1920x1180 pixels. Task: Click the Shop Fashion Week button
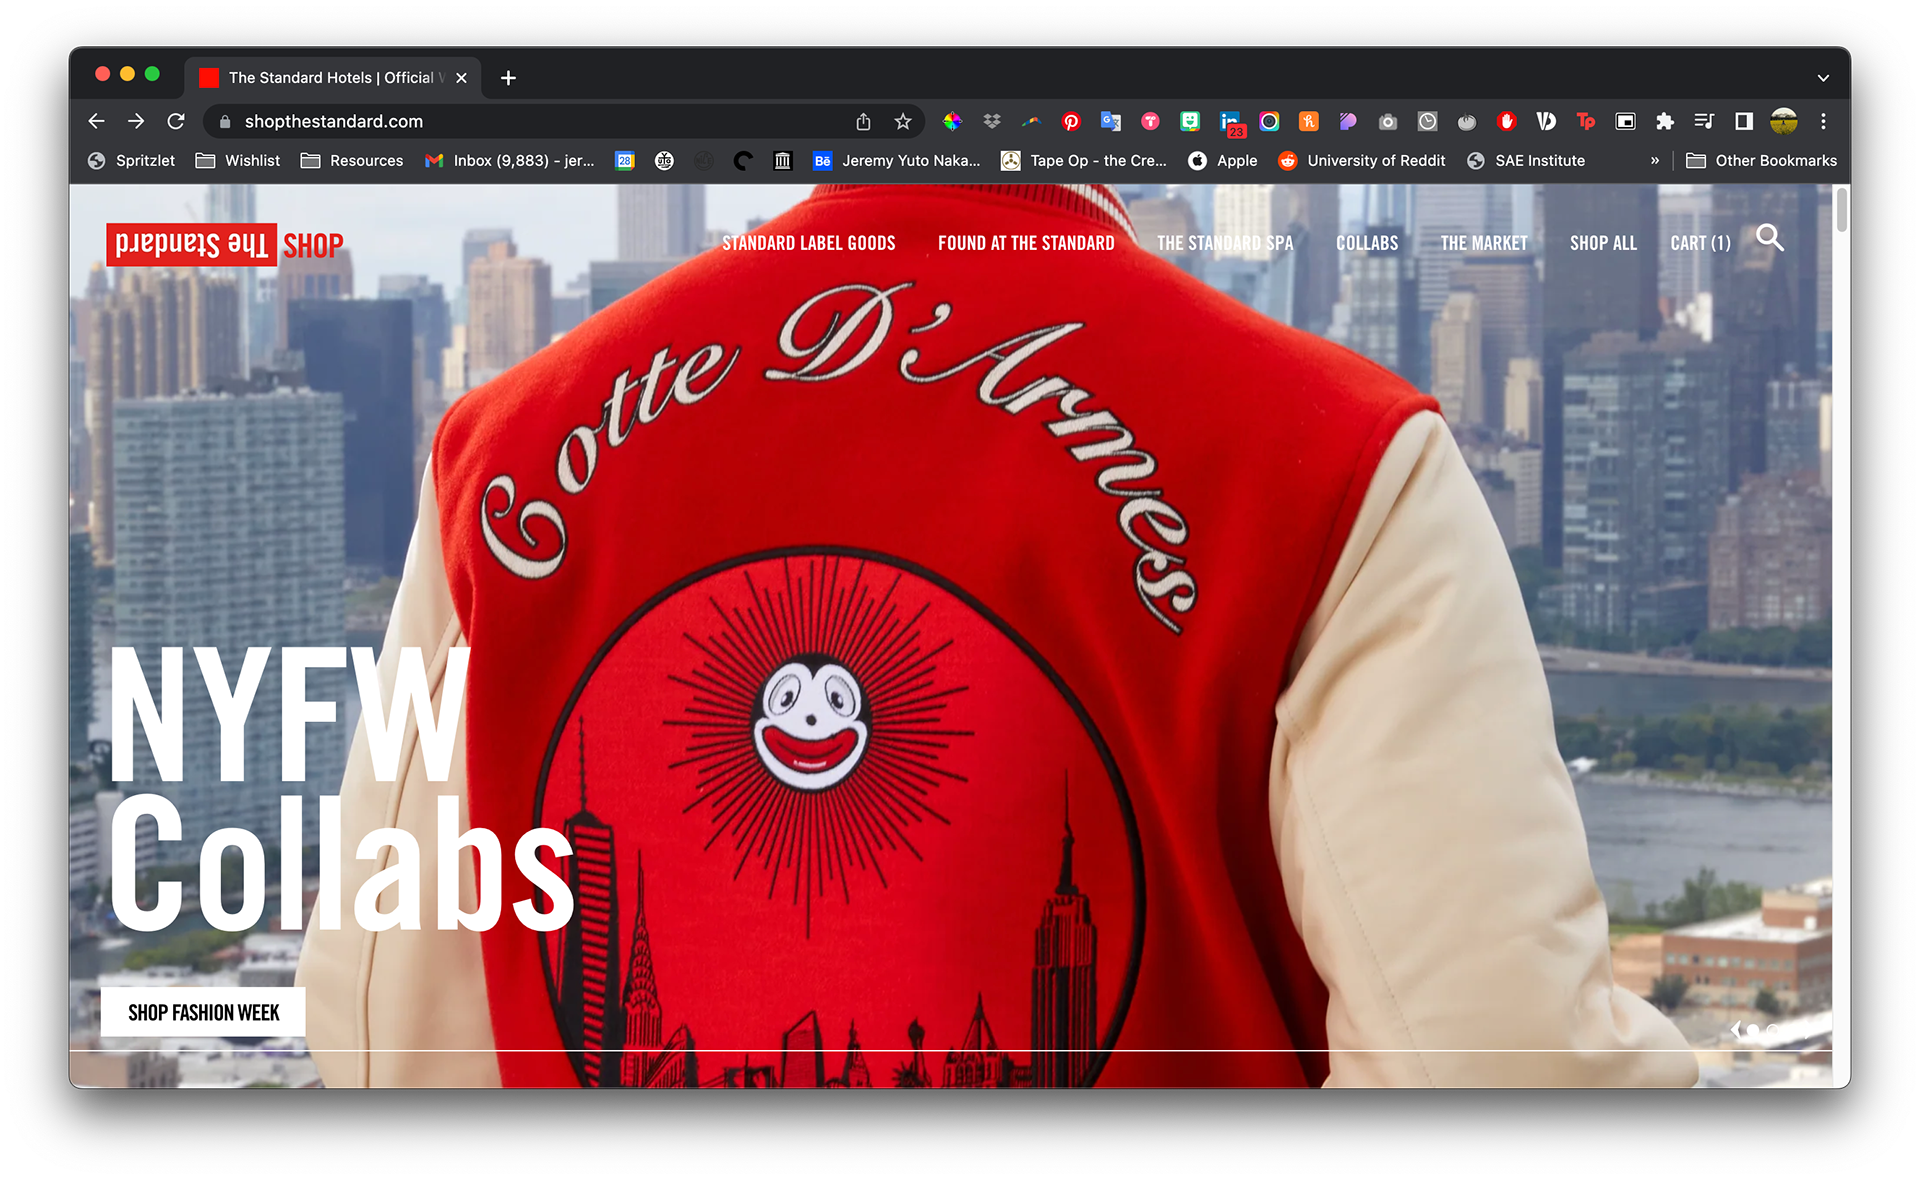click(203, 1013)
